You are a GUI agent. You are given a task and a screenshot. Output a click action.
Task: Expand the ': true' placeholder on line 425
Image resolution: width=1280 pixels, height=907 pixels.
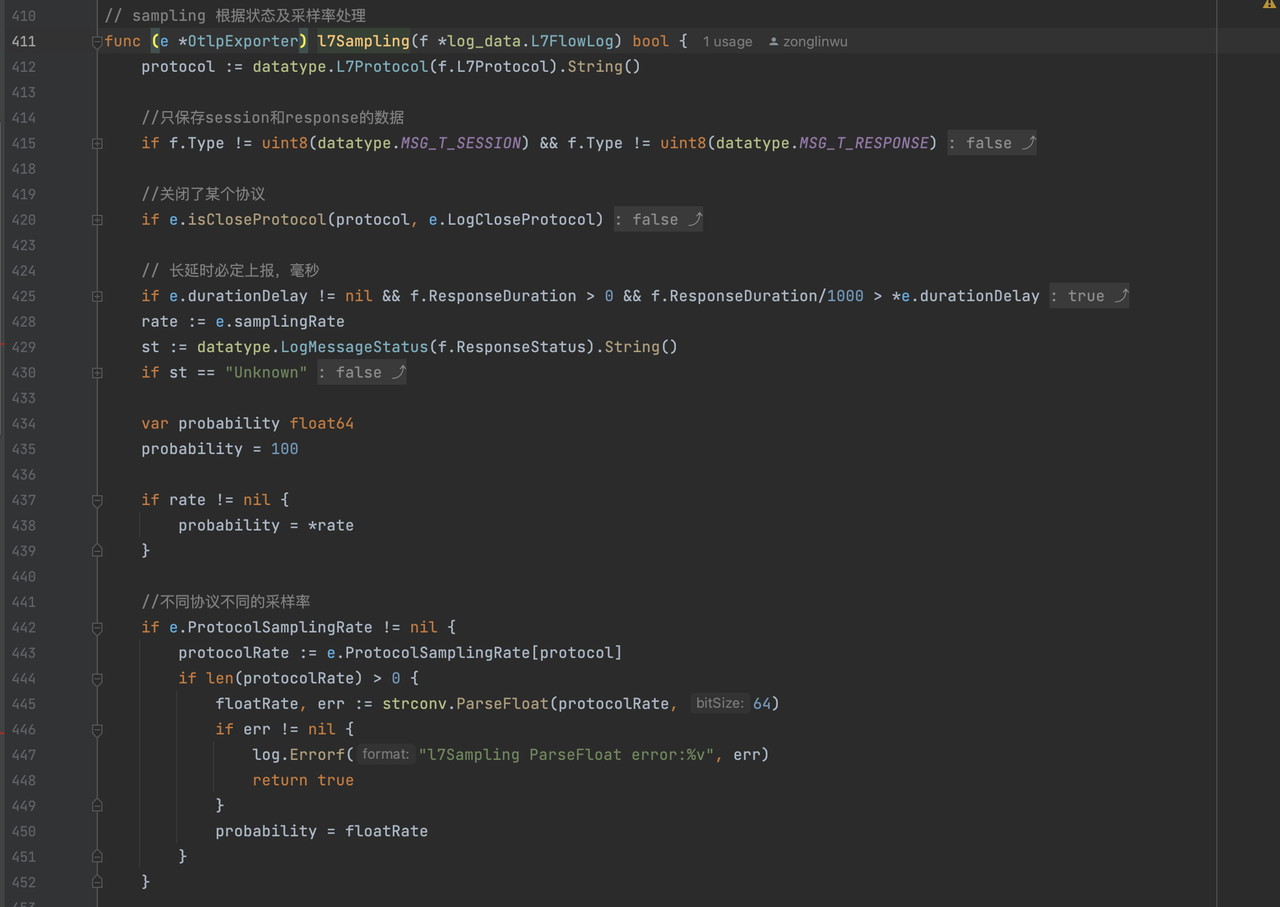tap(1089, 296)
